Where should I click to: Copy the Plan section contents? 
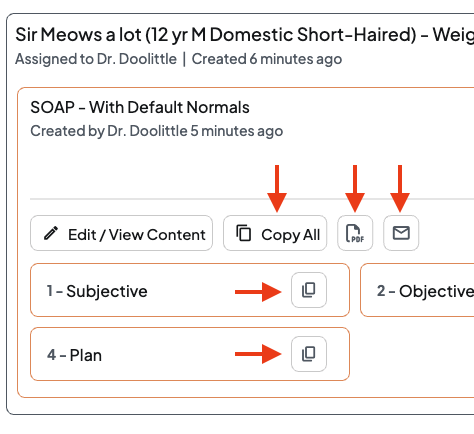309,354
